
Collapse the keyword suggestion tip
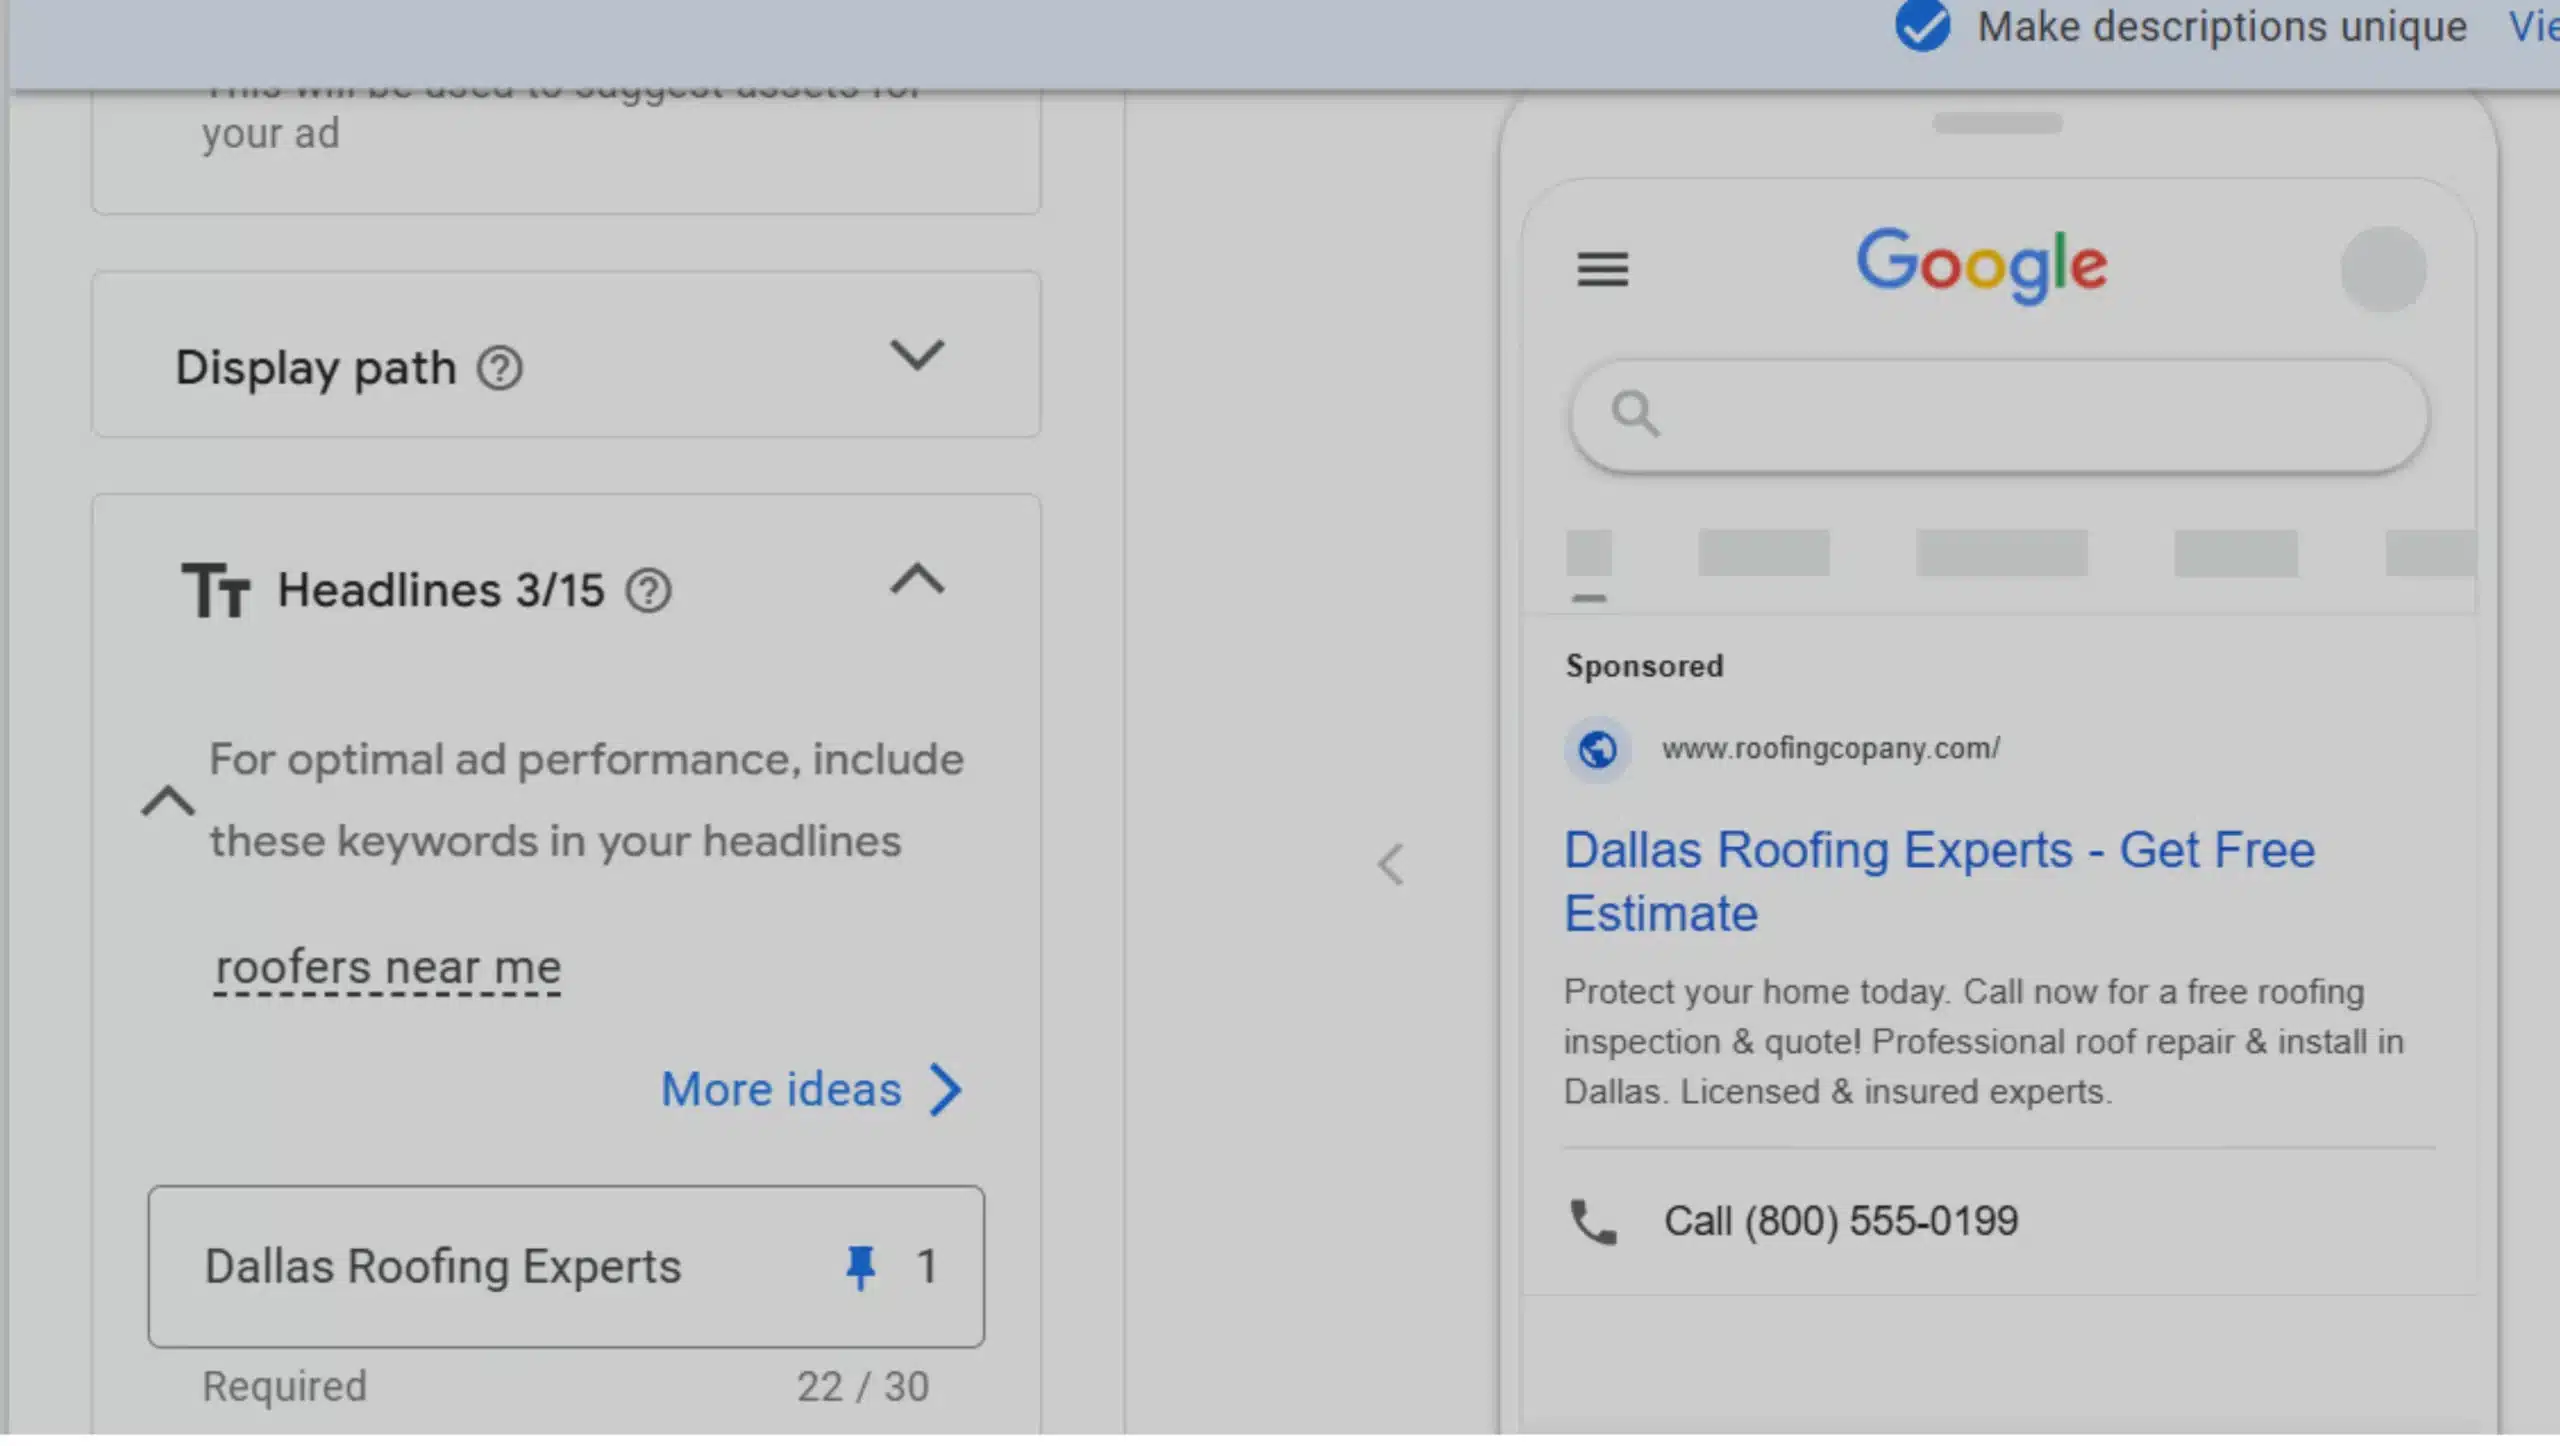tap(168, 800)
